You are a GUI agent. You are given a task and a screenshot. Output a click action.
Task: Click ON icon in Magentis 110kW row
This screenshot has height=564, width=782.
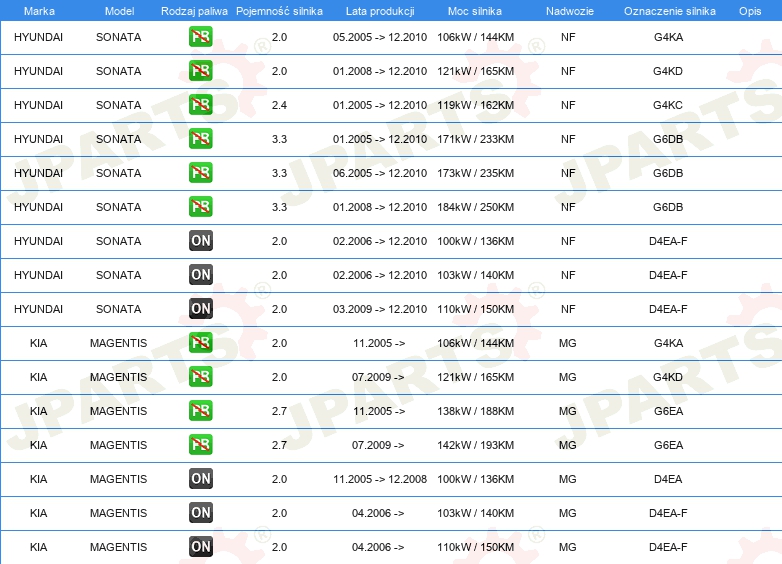(200, 547)
